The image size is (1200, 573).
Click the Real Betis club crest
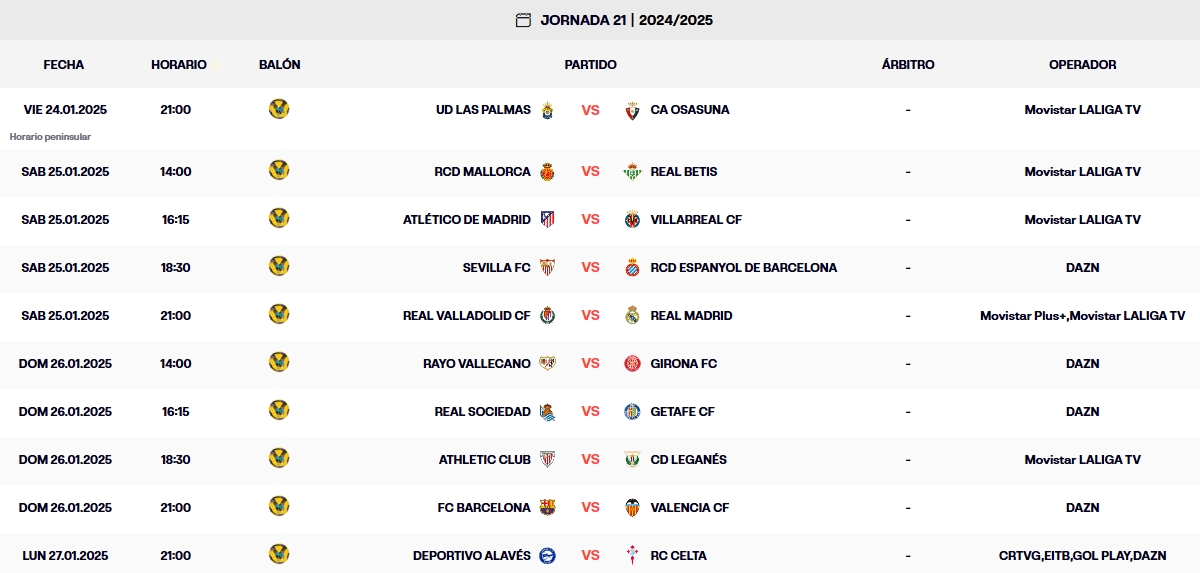click(632, 172)
